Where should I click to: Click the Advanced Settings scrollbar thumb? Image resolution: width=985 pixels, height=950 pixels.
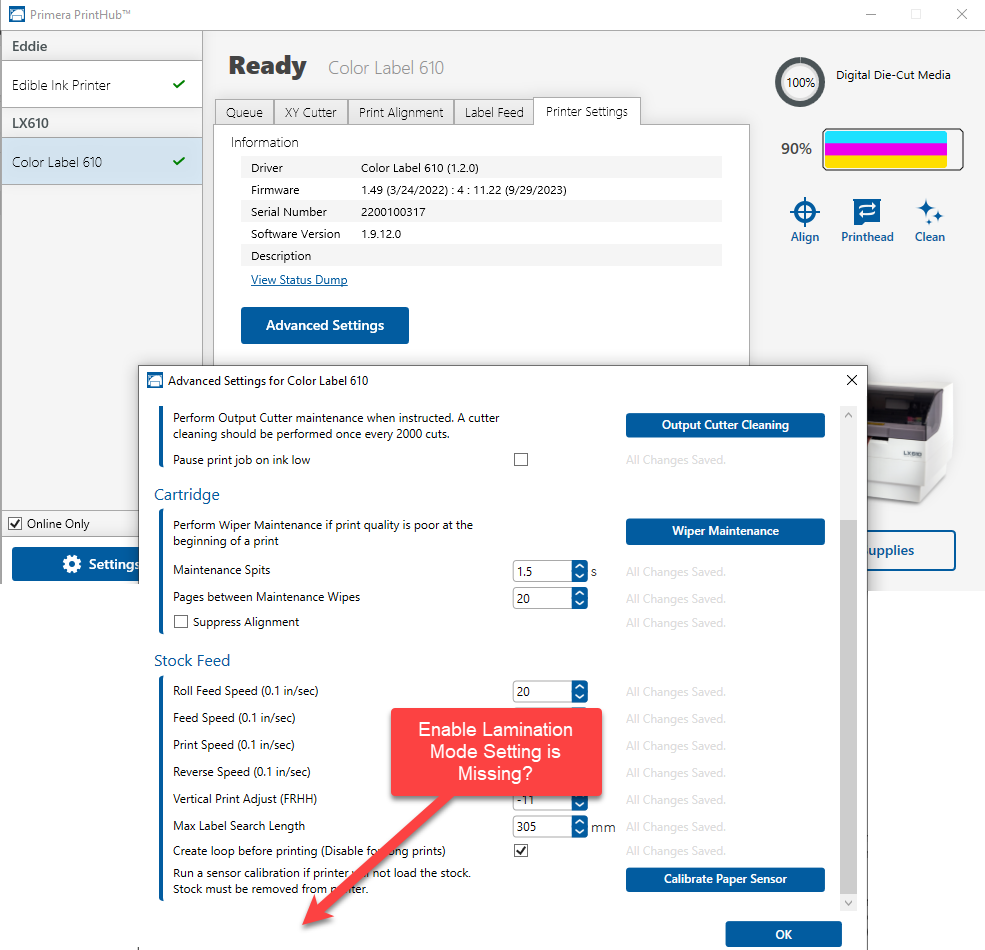pyautogui.click(x=848, y=706)
